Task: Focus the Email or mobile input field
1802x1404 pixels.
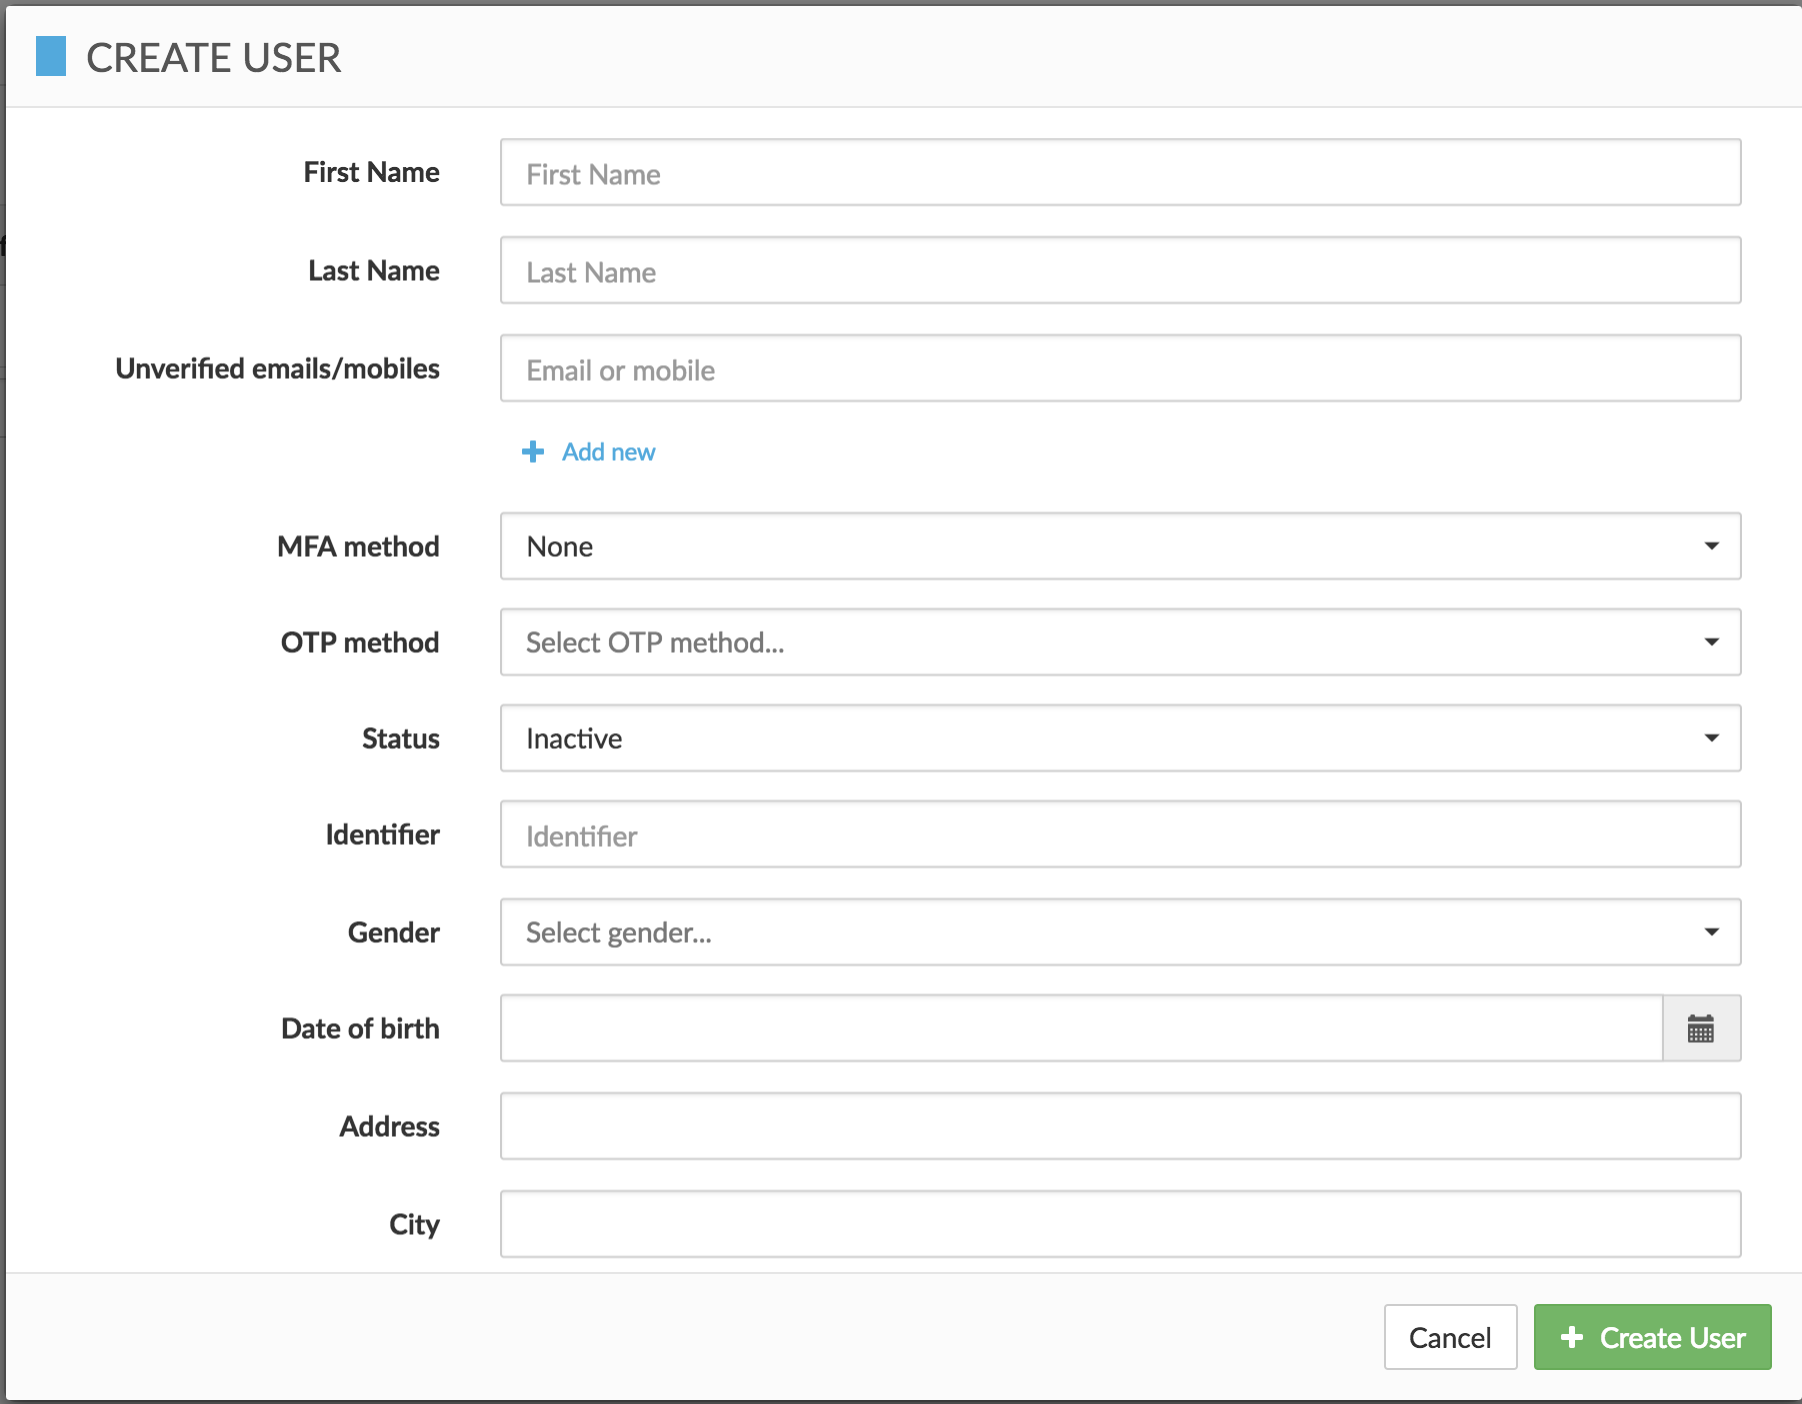Action: tap(1120, 368)
